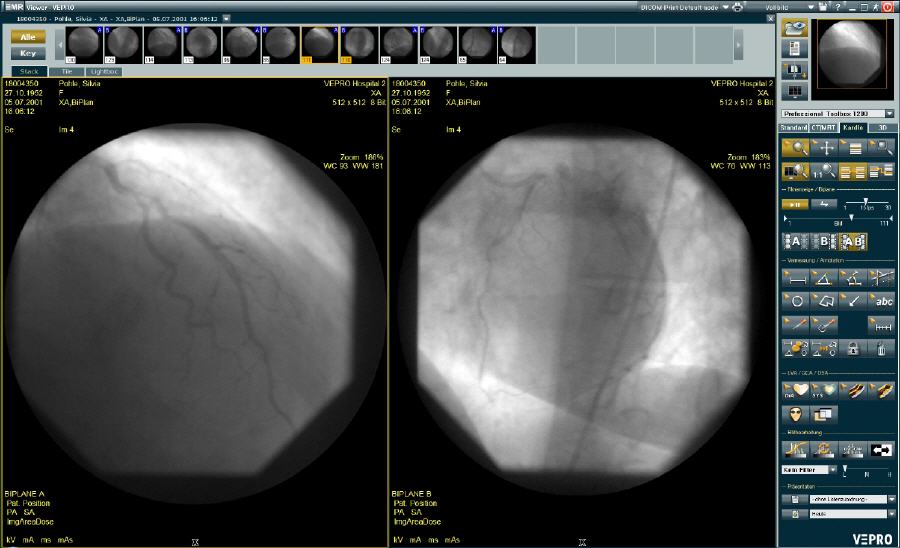
Task: Click the second histogram adjustment icon
Action: [824, 449]
